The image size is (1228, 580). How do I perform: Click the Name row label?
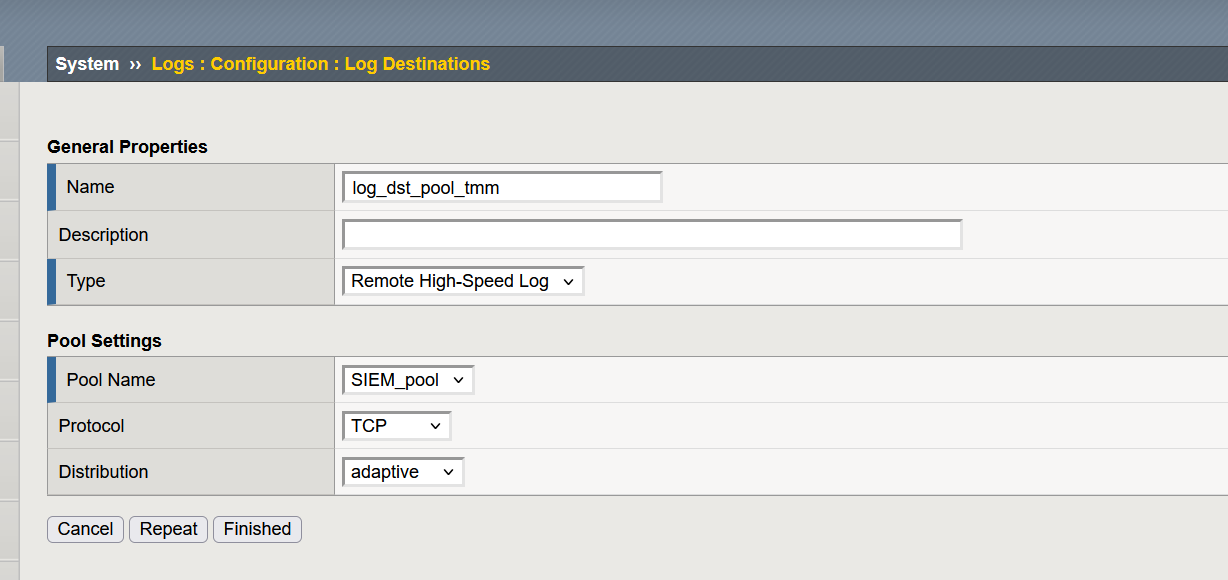pyautogui.click(x=90, y=187)
